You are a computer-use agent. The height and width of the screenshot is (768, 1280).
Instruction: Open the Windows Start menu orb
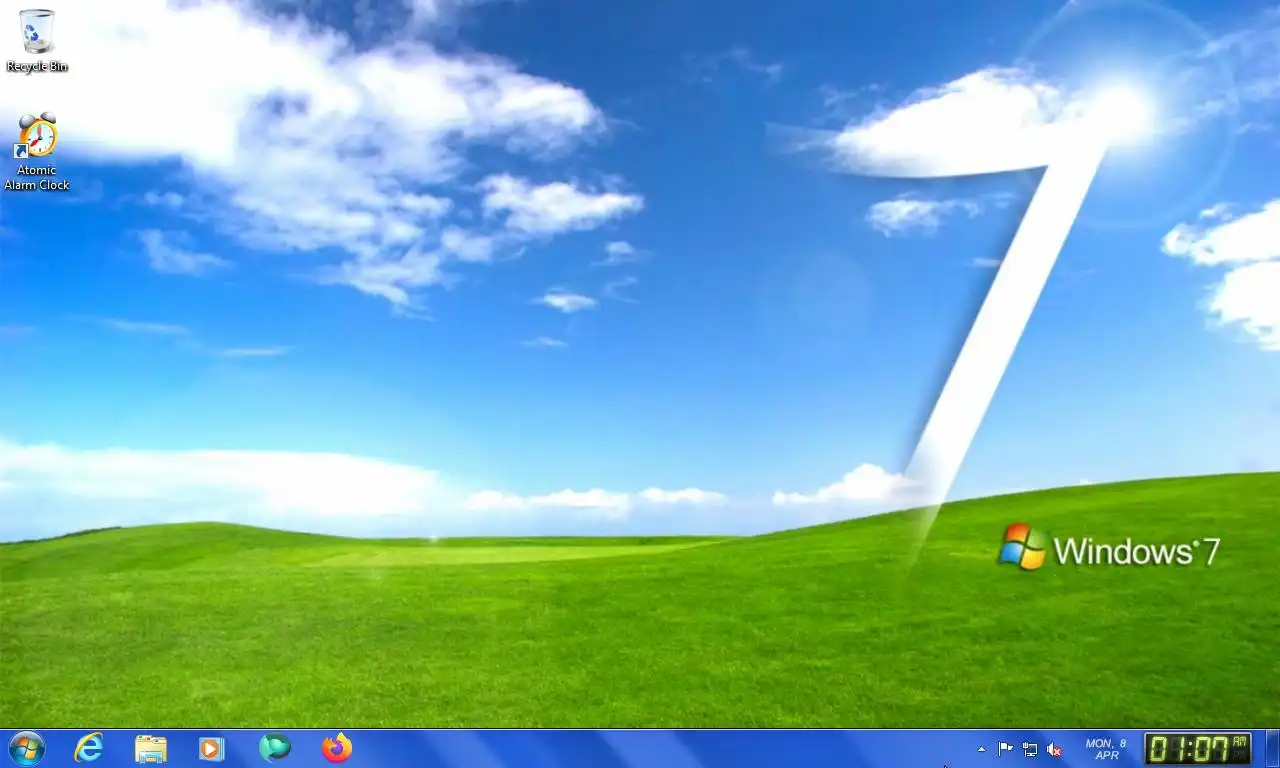point(26,748)
